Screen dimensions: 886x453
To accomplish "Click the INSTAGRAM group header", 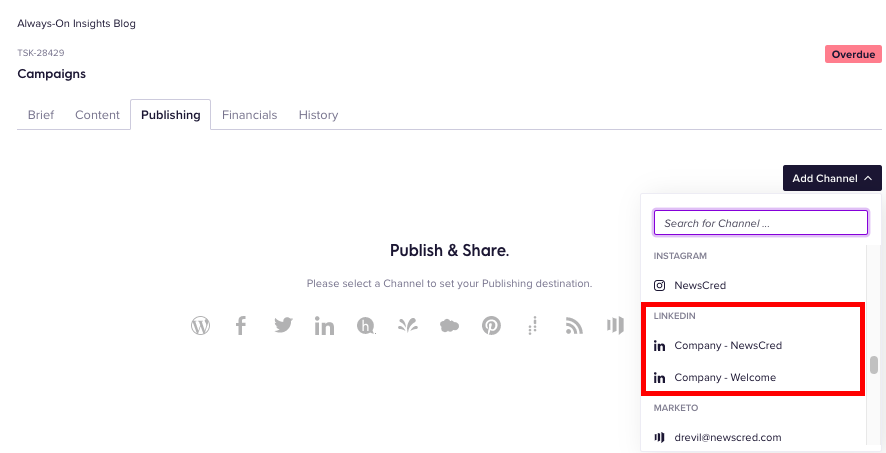I will point(680,256).
